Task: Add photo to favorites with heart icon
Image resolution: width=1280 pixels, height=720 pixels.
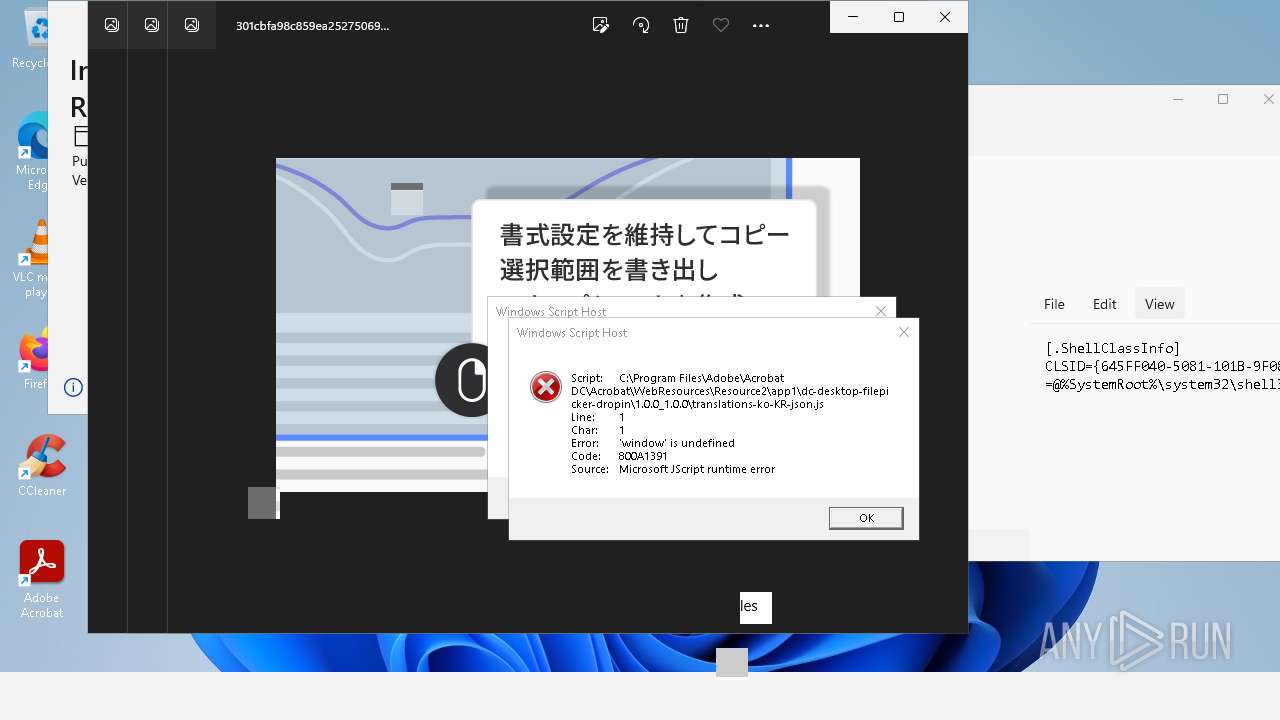Action: (x=721, y=25)
